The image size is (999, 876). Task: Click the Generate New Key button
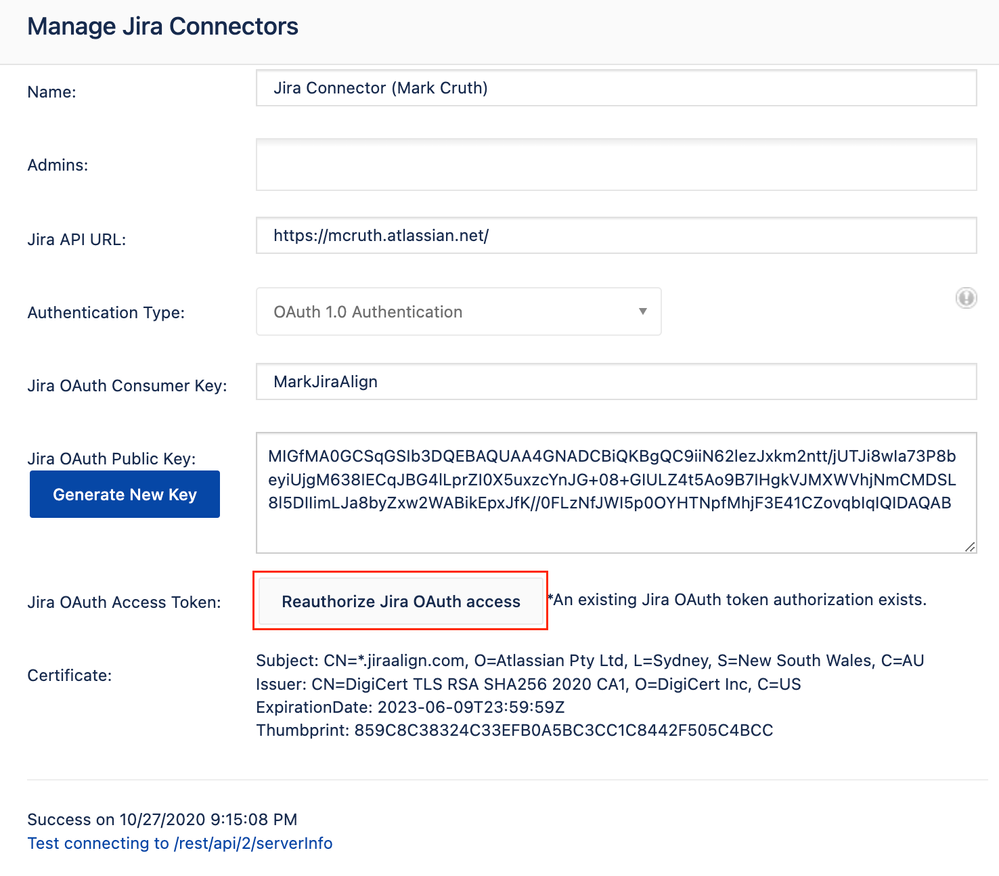click(x=125, y=494)
